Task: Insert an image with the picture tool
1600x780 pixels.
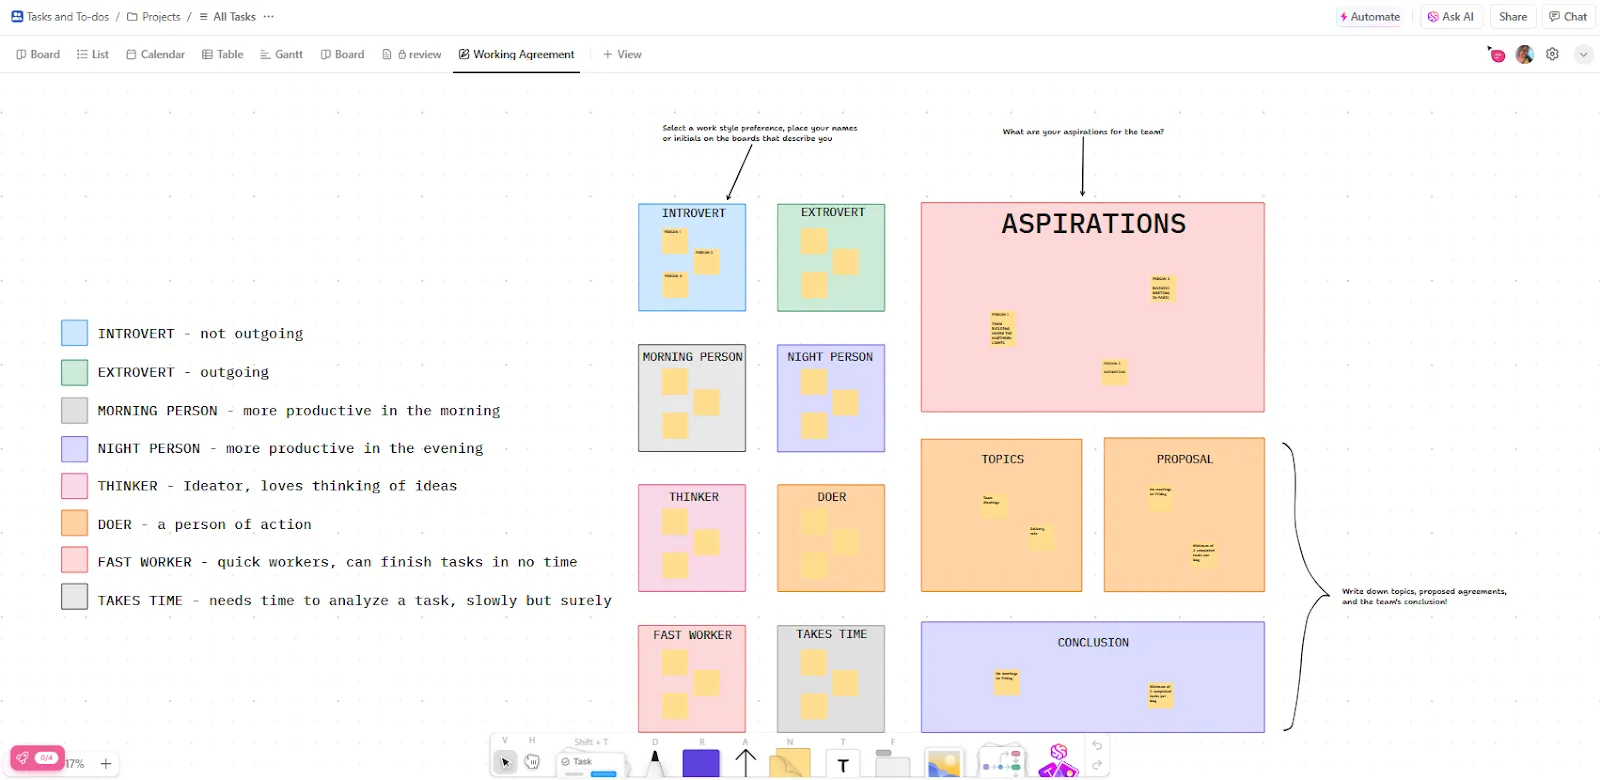Action: 944,764
